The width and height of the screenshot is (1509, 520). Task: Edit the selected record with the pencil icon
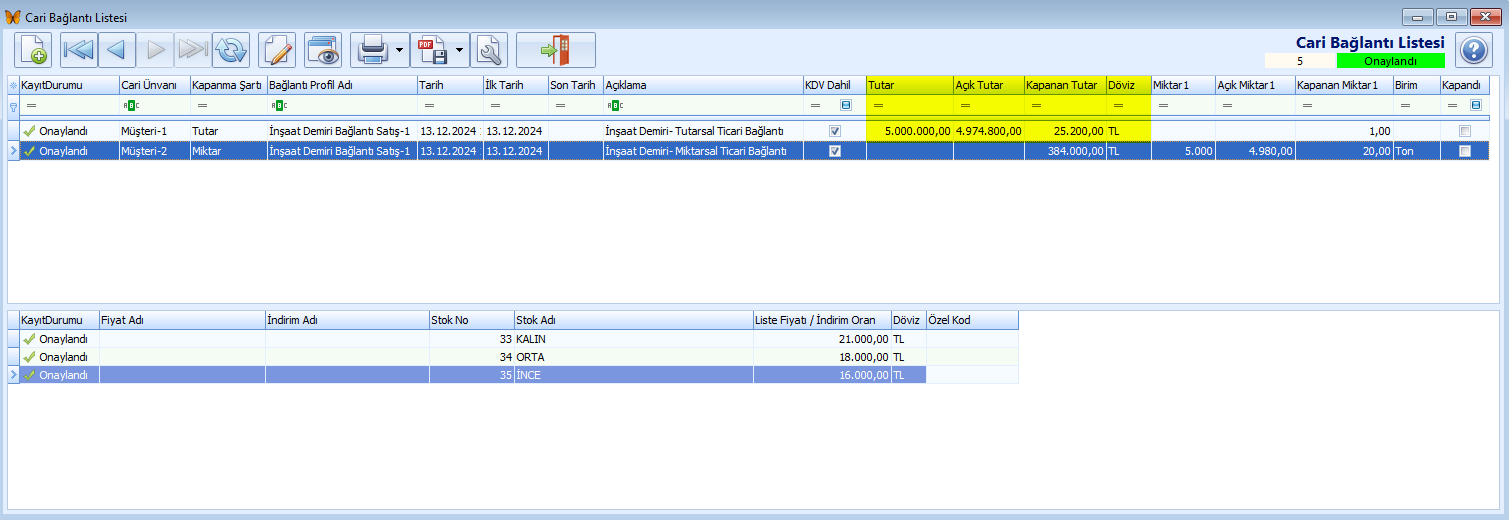tap(277, 49)
